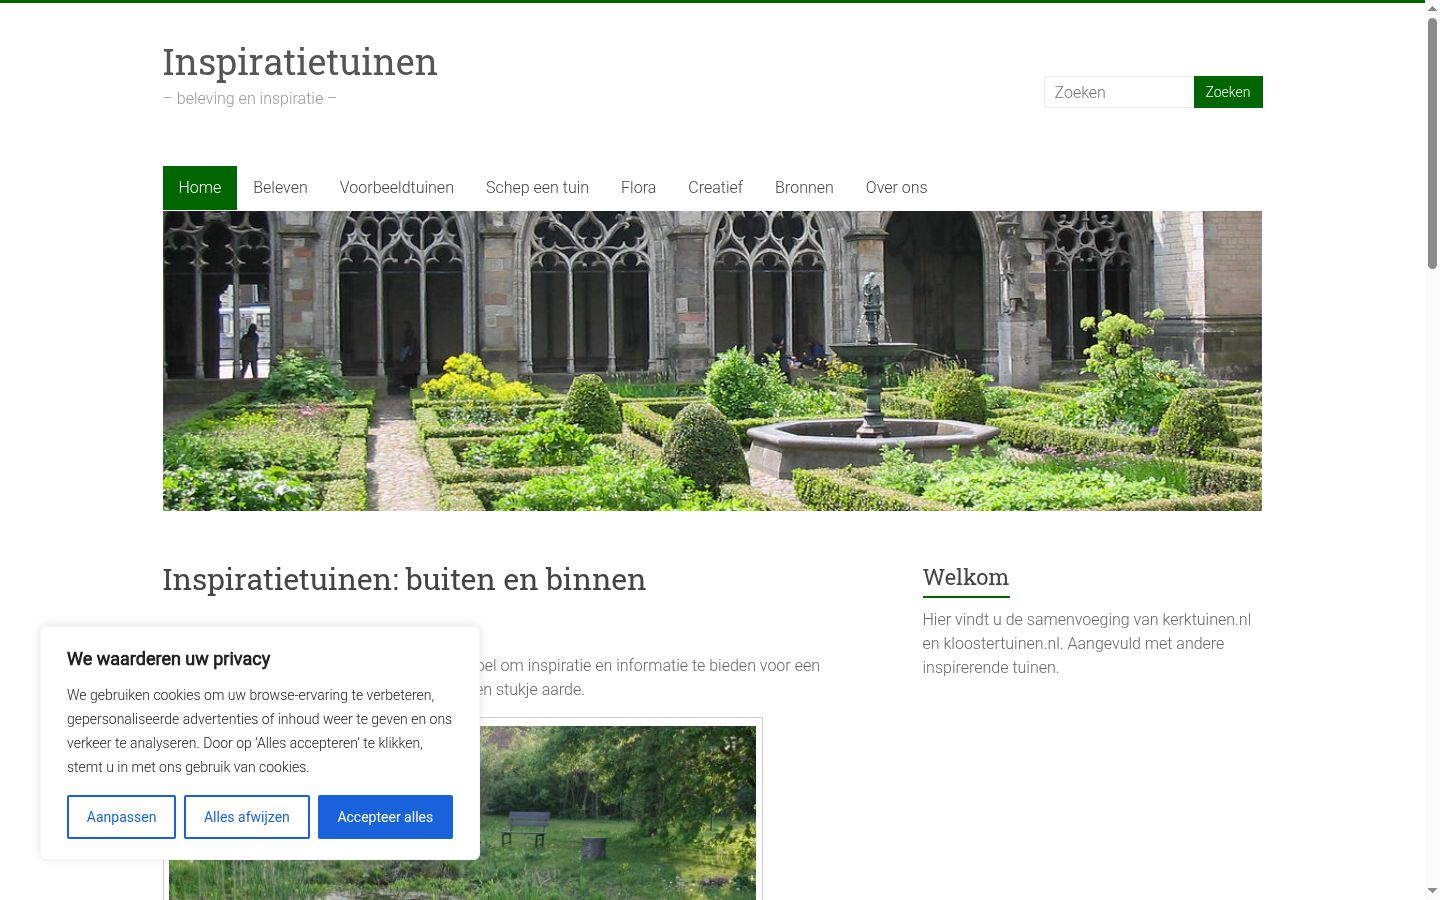Click the green Zoeken search button

tap(1228, 92)
